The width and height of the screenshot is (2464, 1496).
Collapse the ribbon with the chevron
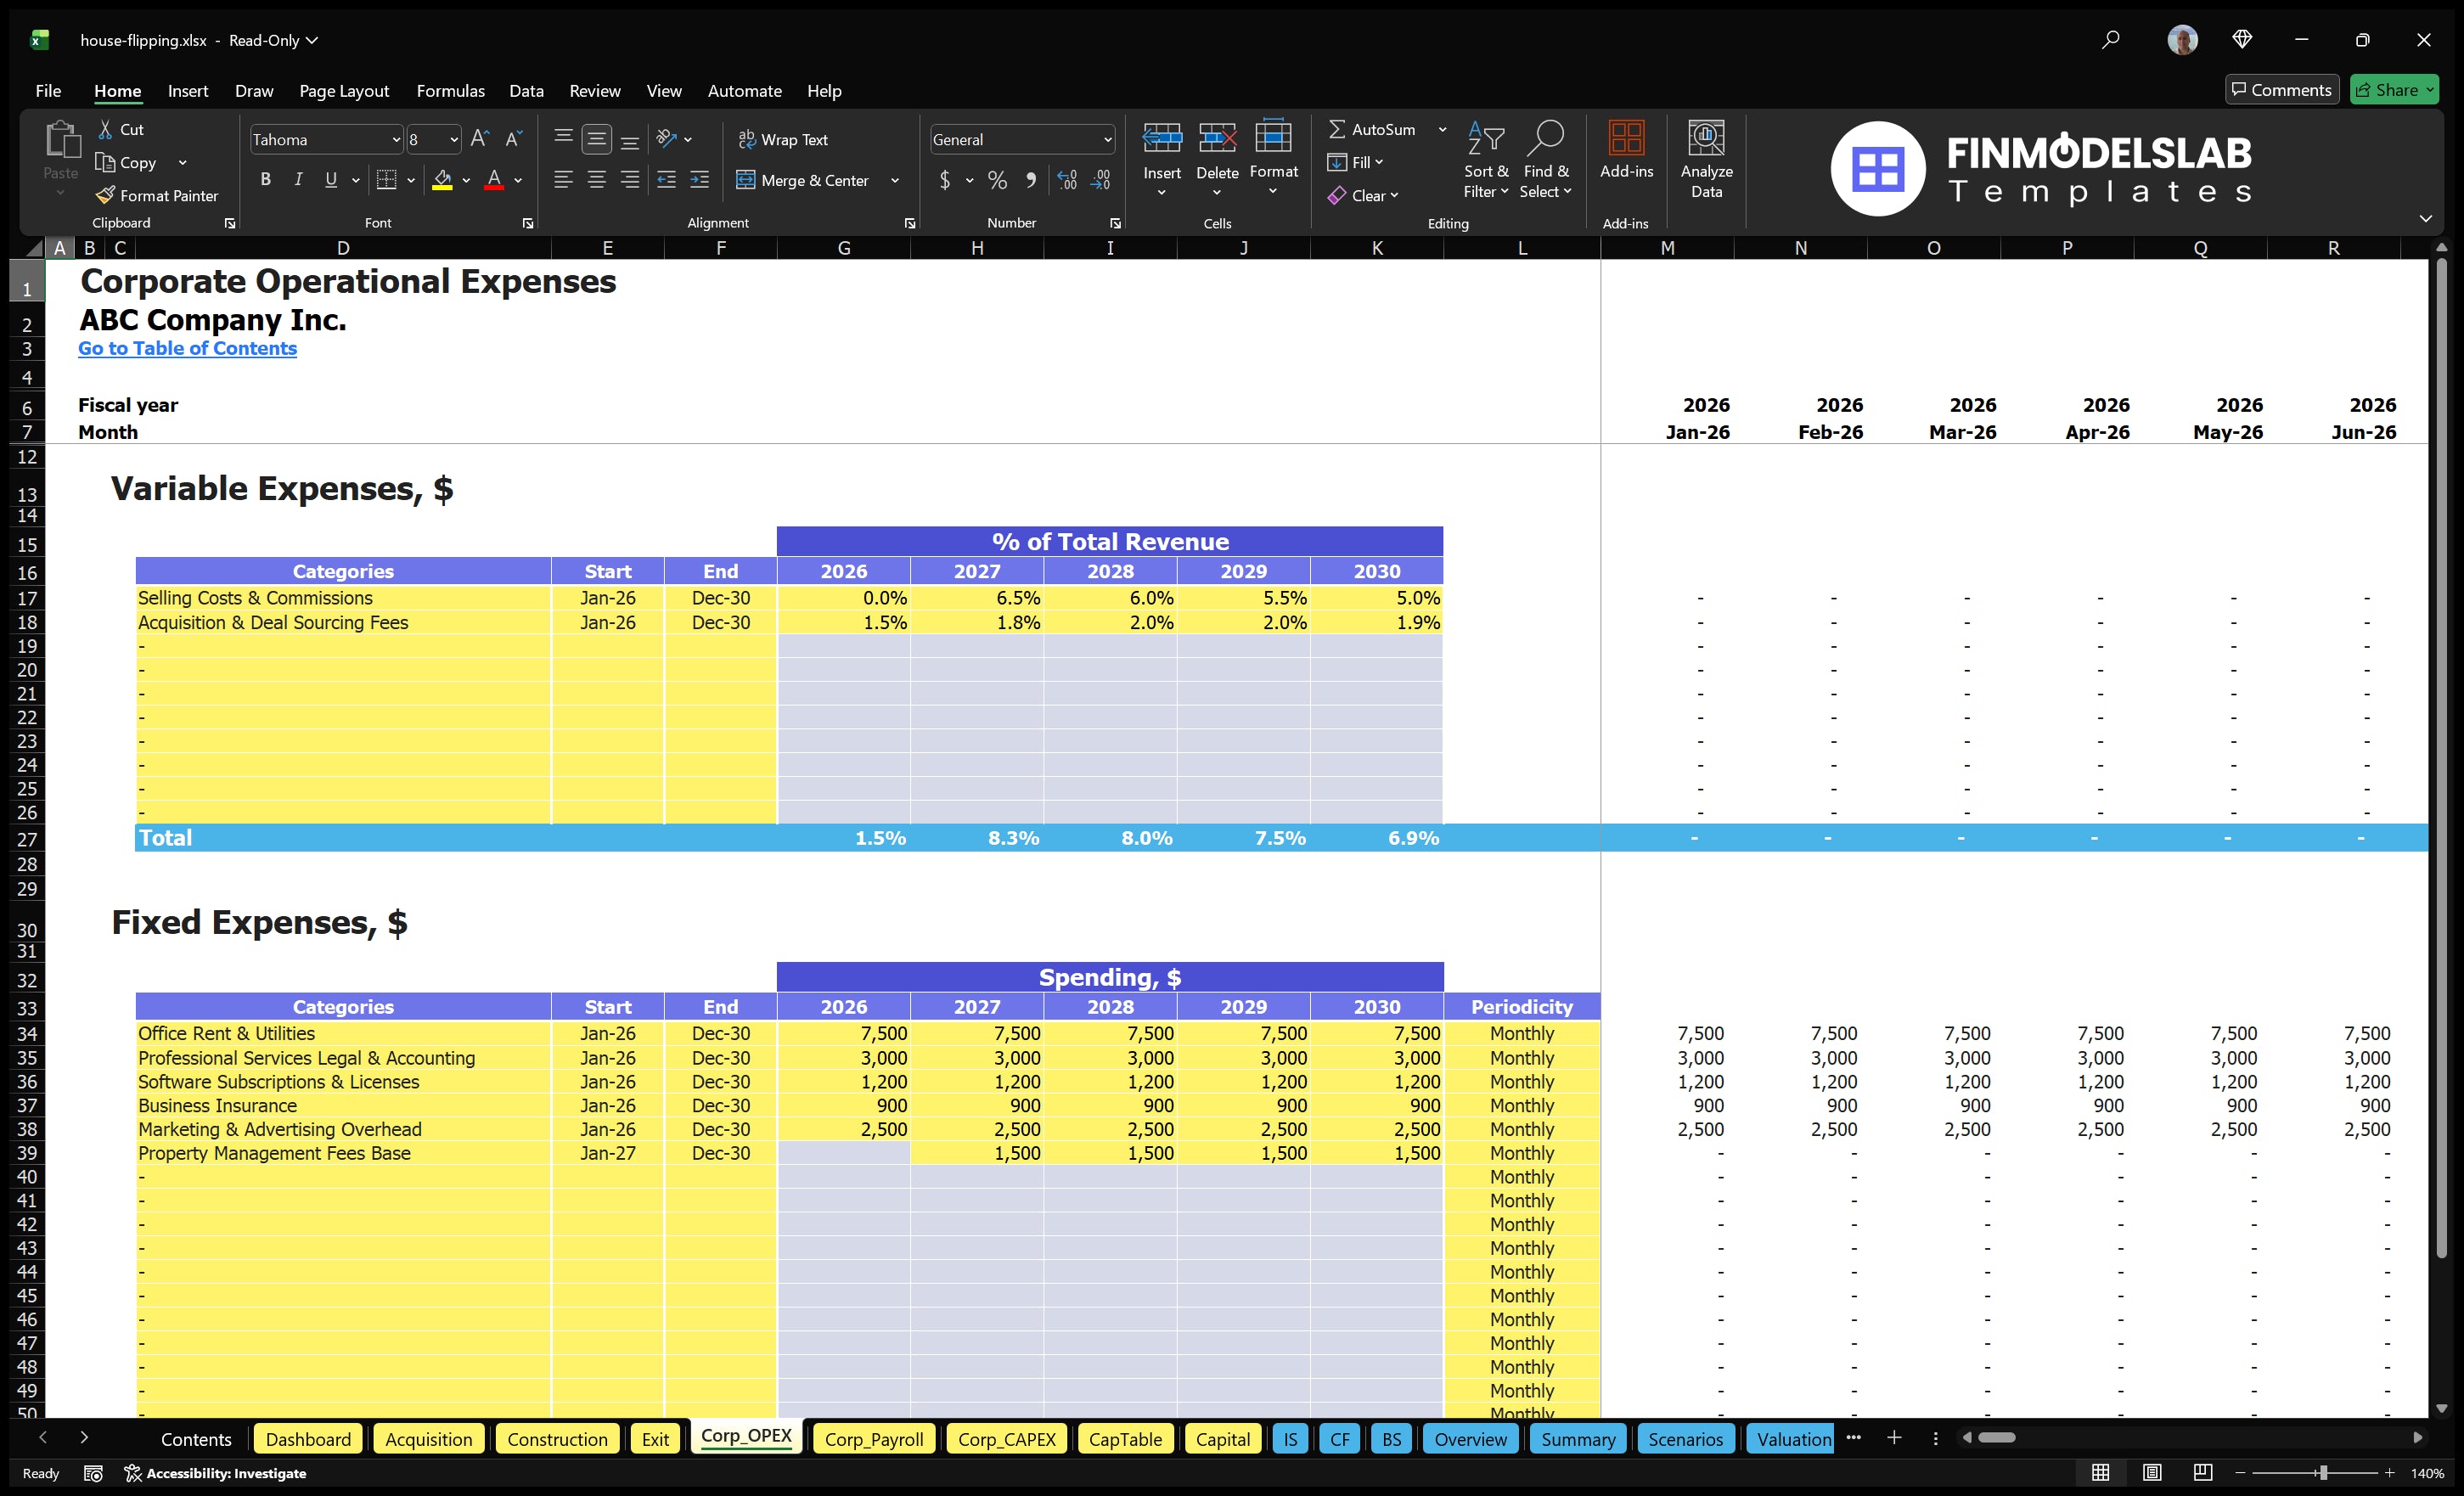coord(2425,218)
